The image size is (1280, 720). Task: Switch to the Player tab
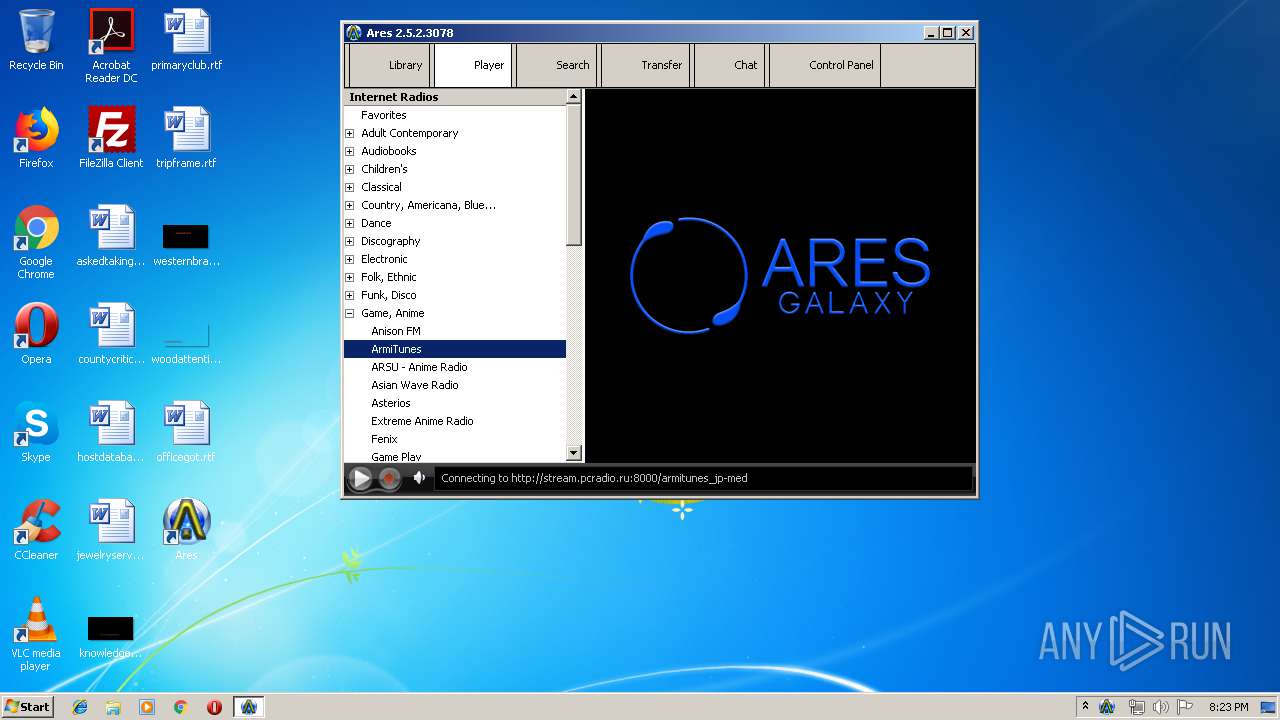[473, 65]
